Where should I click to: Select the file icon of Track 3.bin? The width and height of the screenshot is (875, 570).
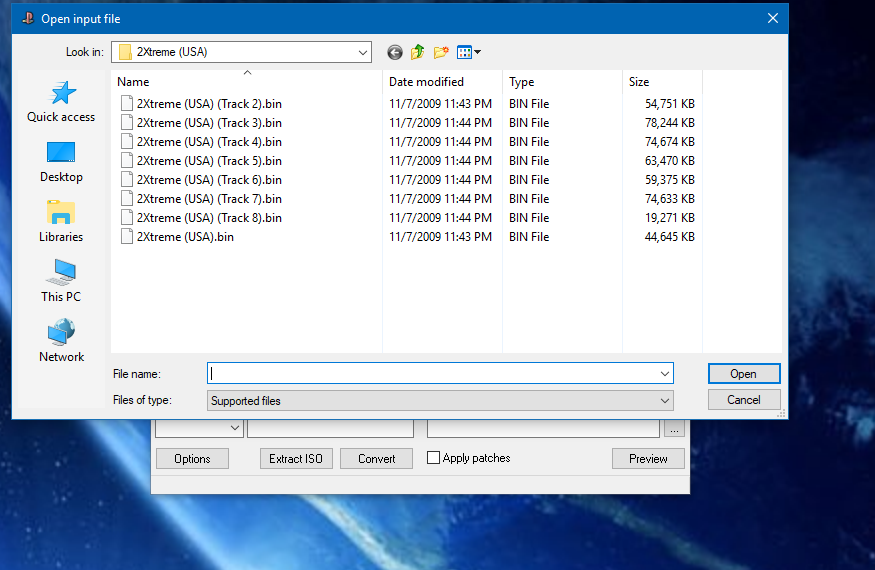pyautogui.click(x=127, y=123)
